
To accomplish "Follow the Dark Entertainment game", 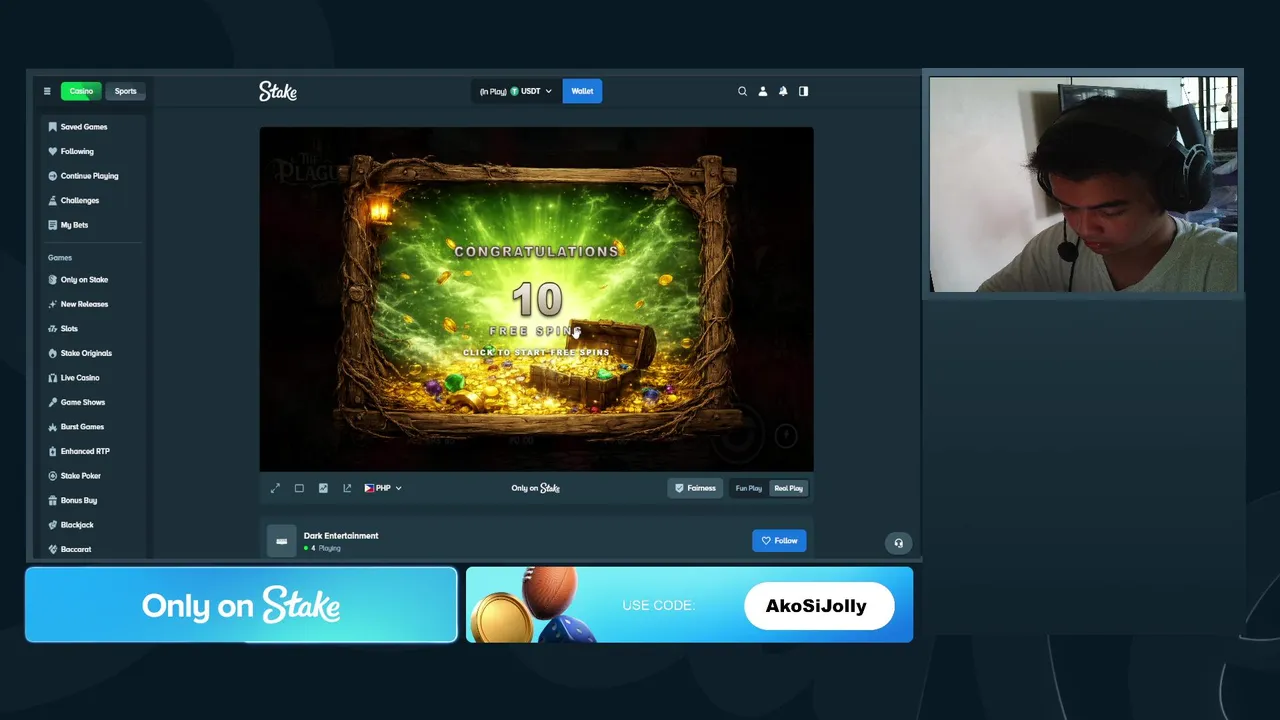I will pyautogui.click(x=779, y=541).
